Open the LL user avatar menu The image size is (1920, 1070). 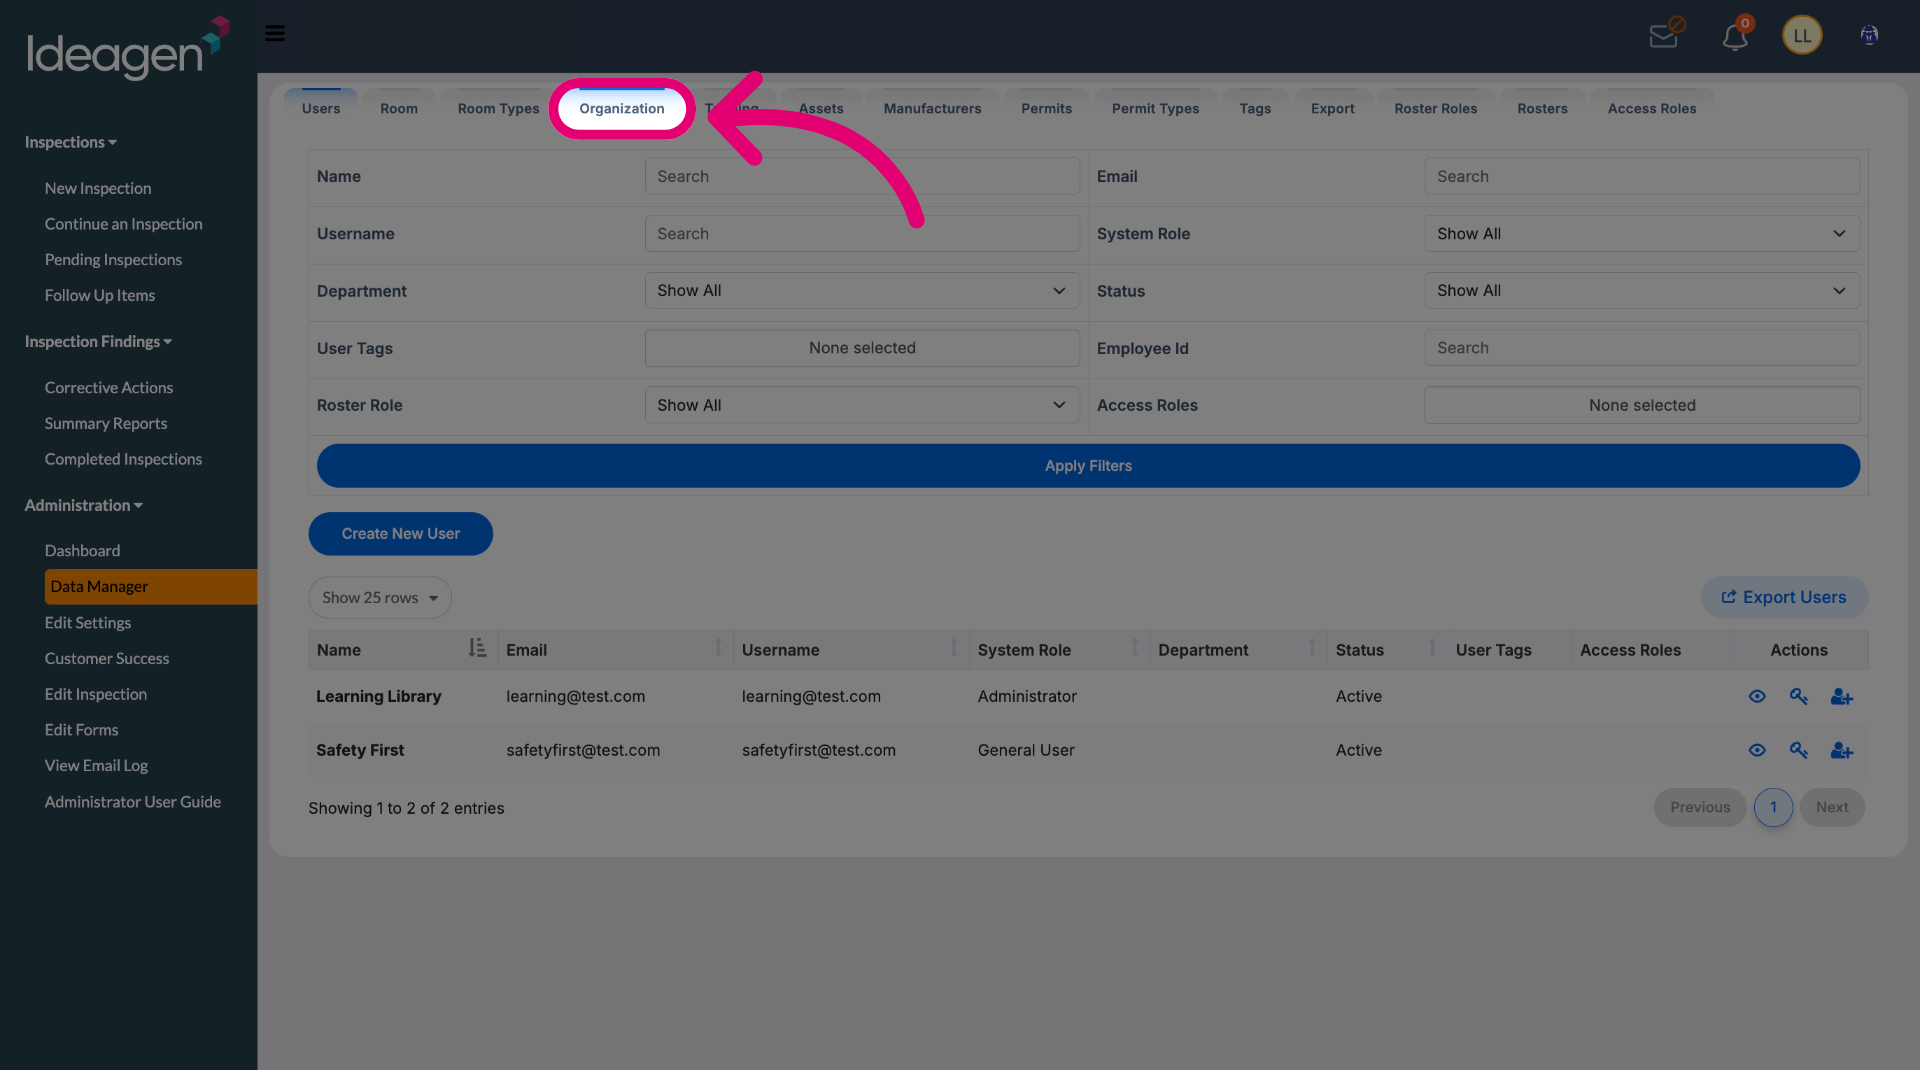point(1802,36)
